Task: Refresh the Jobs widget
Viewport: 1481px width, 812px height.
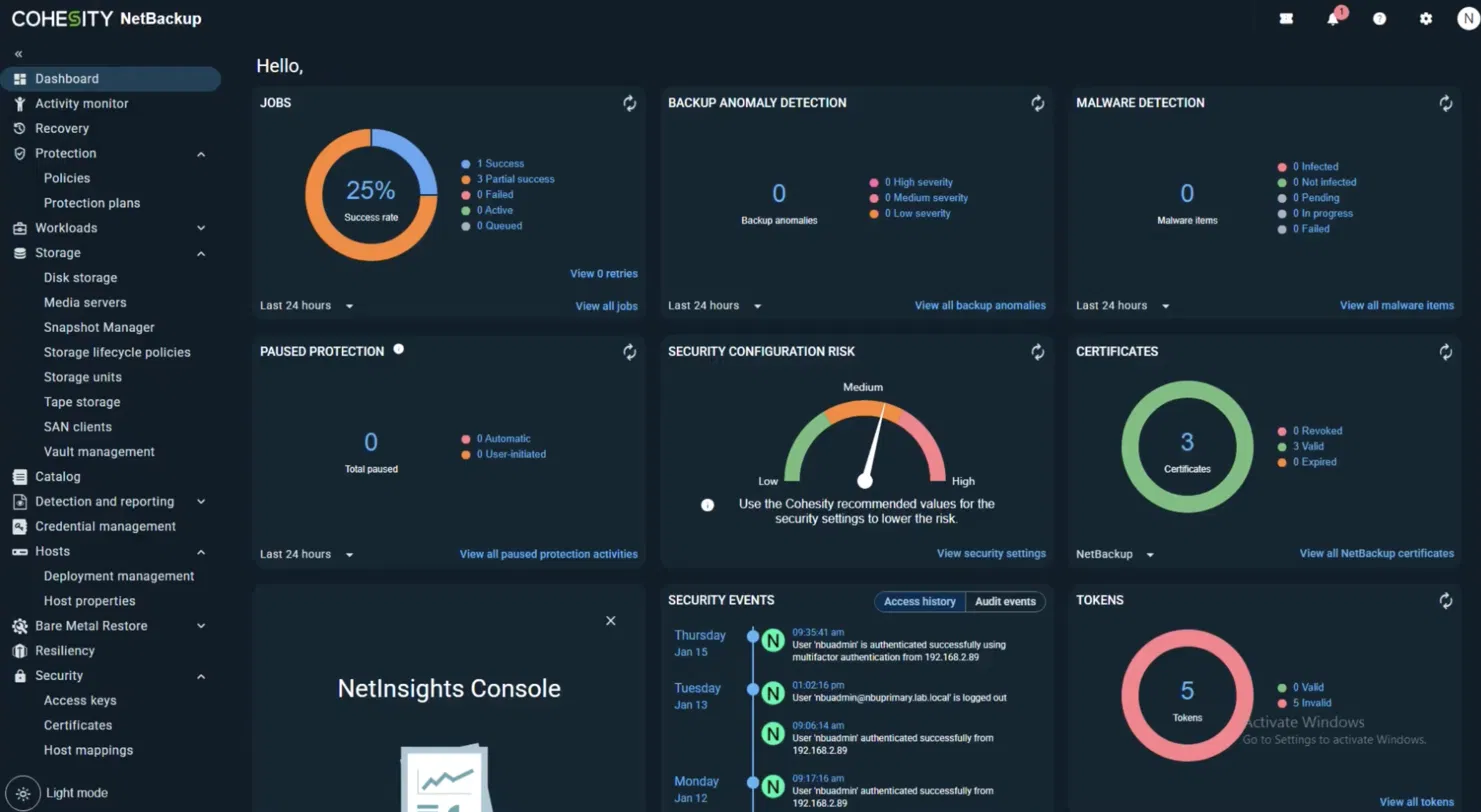Action: (x=630, y=103)
